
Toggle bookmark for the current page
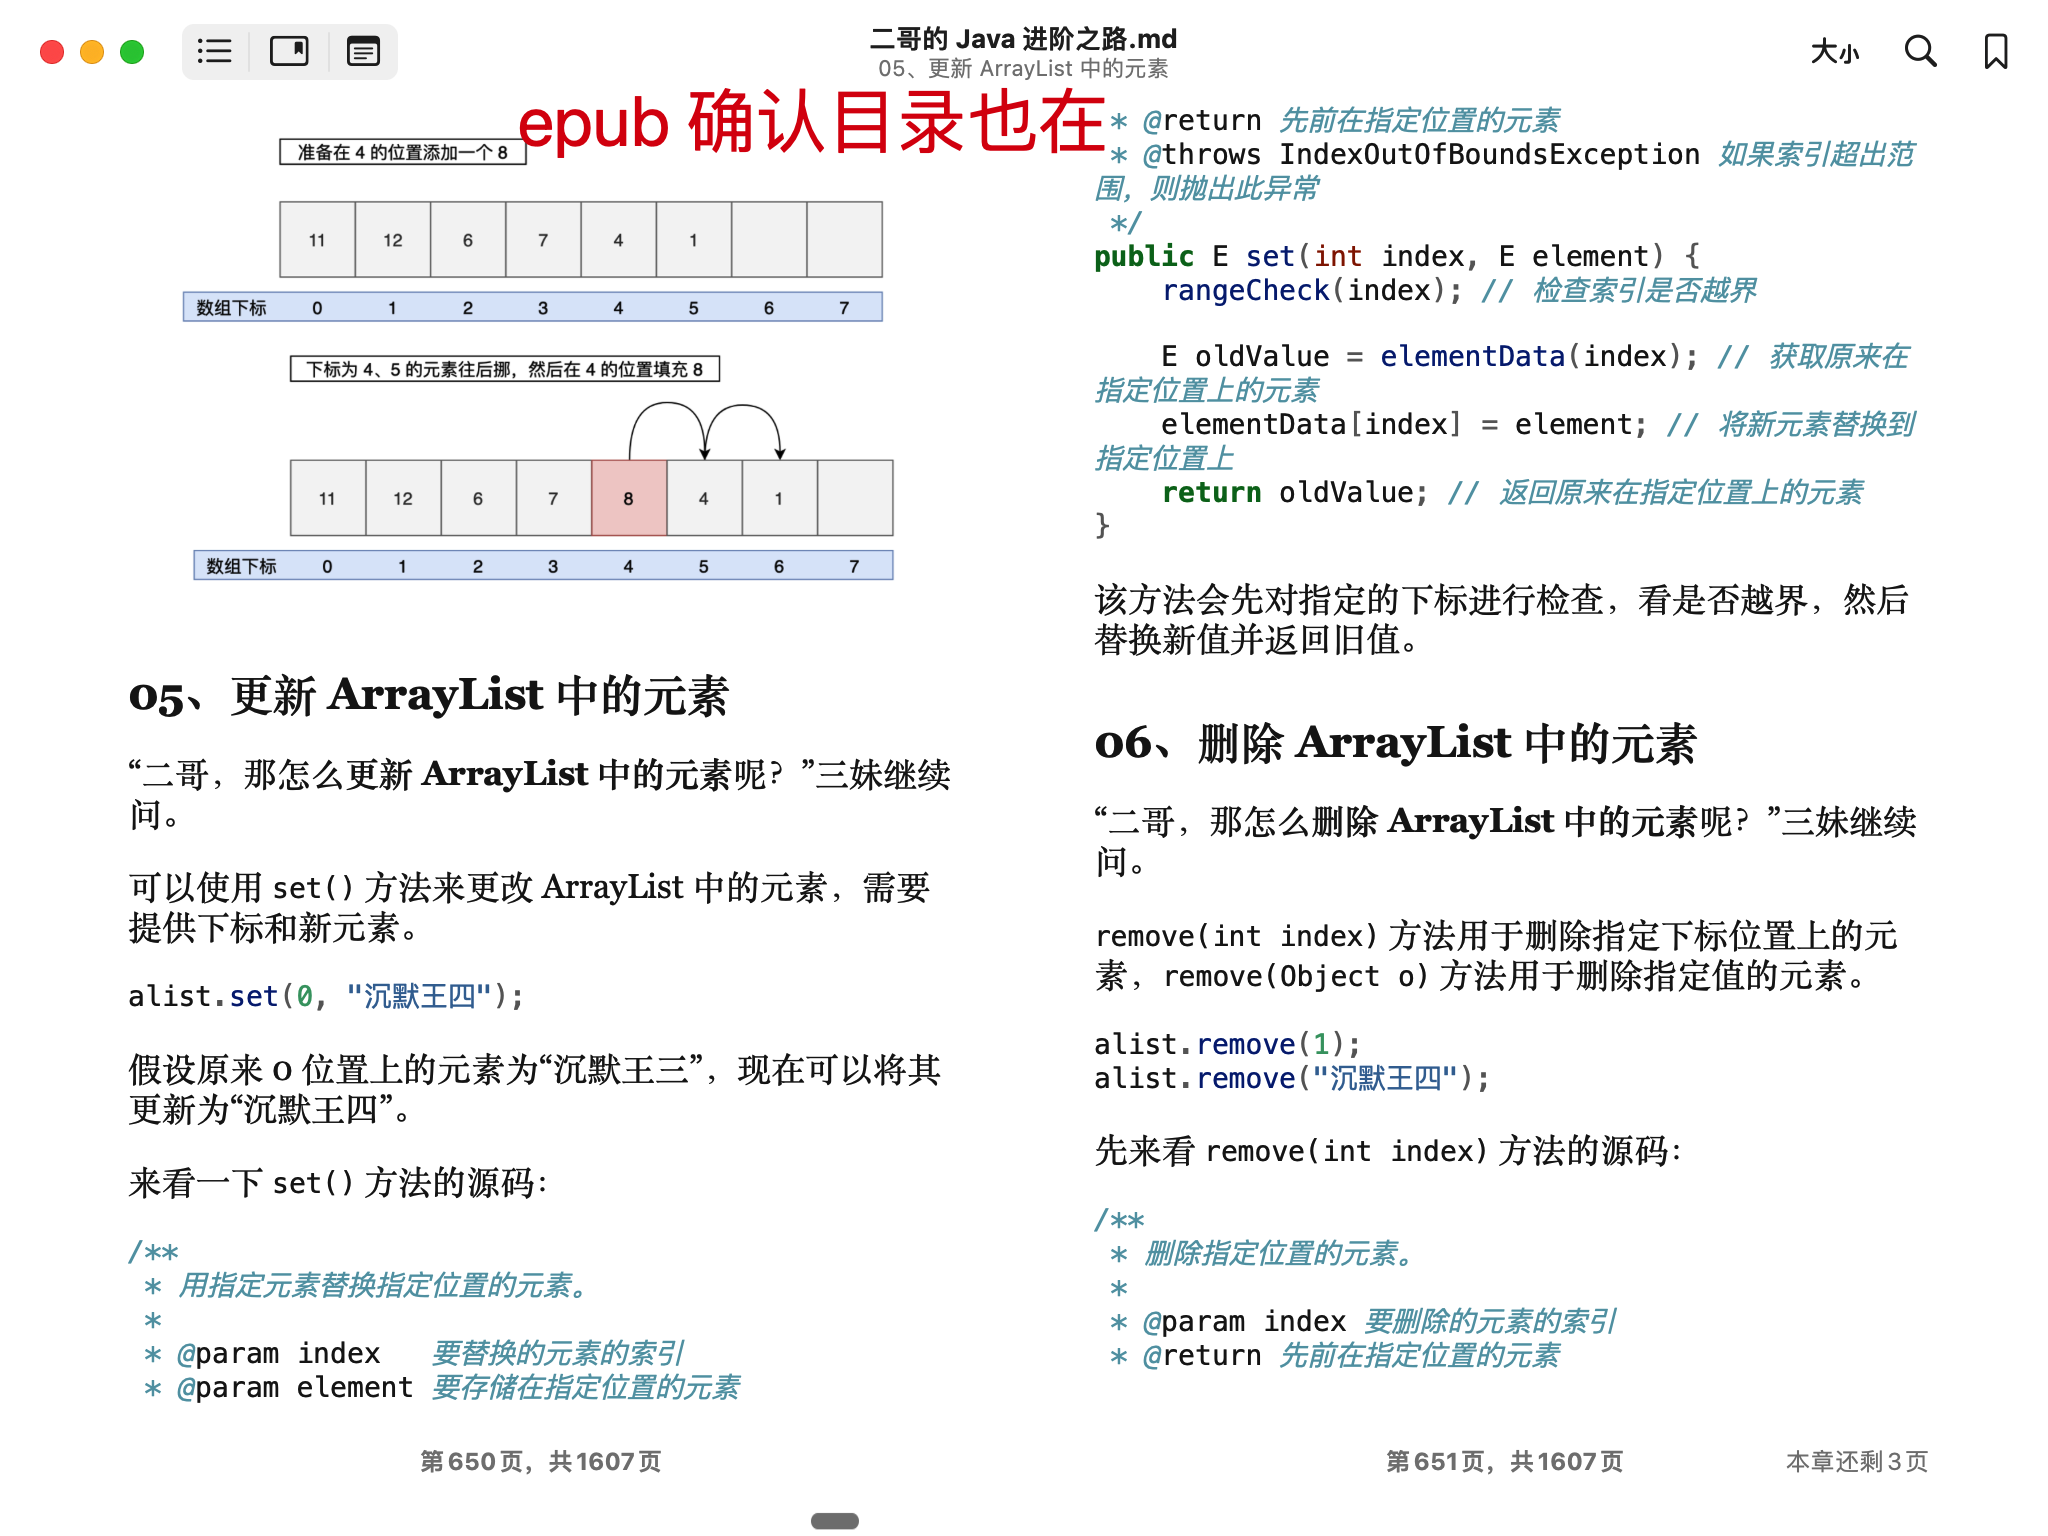[1994, 51]
